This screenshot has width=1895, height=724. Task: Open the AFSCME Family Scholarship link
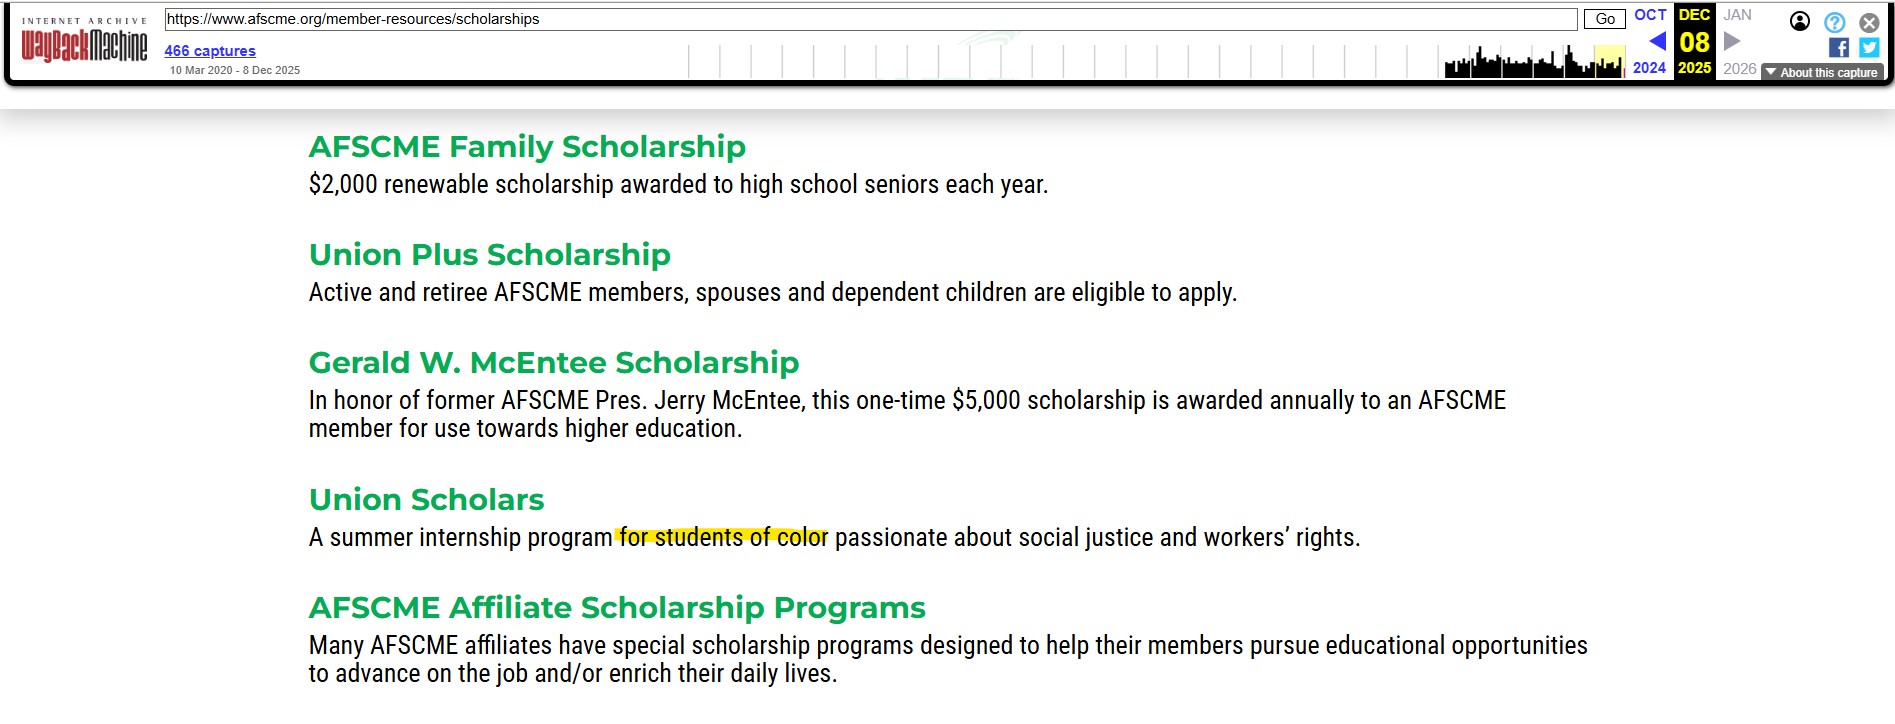[527, 147]
